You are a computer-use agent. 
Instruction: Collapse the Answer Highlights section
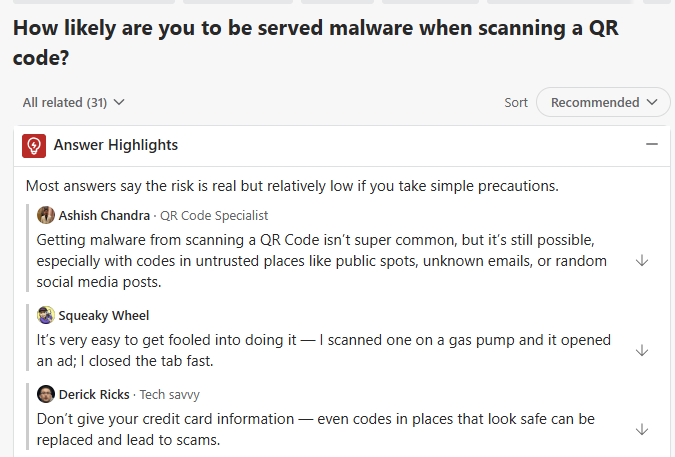652,145
